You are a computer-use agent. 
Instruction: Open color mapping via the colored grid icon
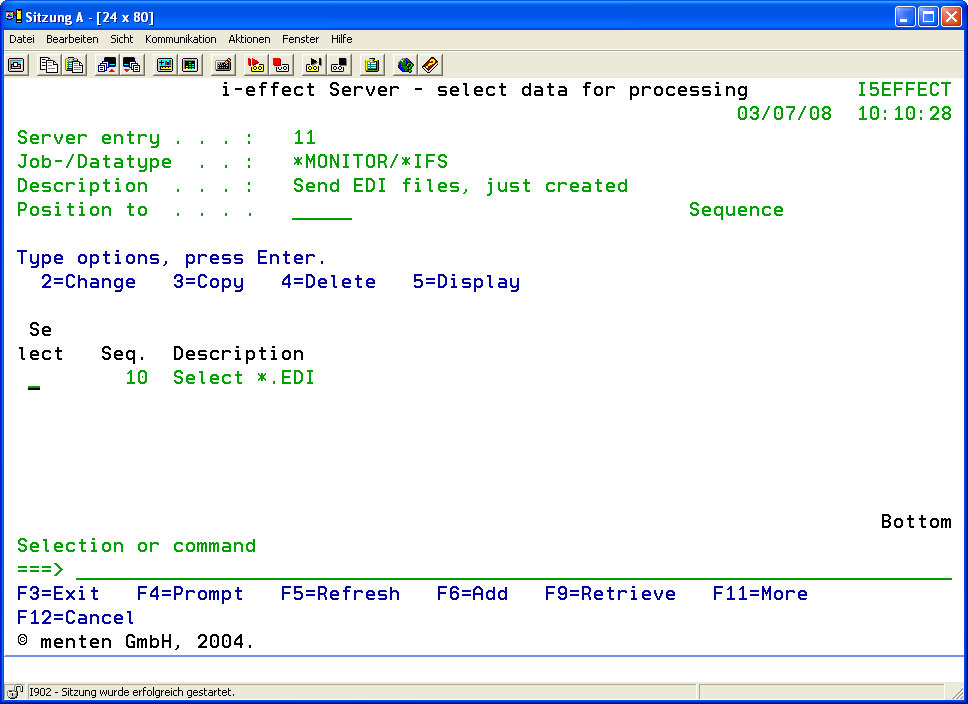189,65
